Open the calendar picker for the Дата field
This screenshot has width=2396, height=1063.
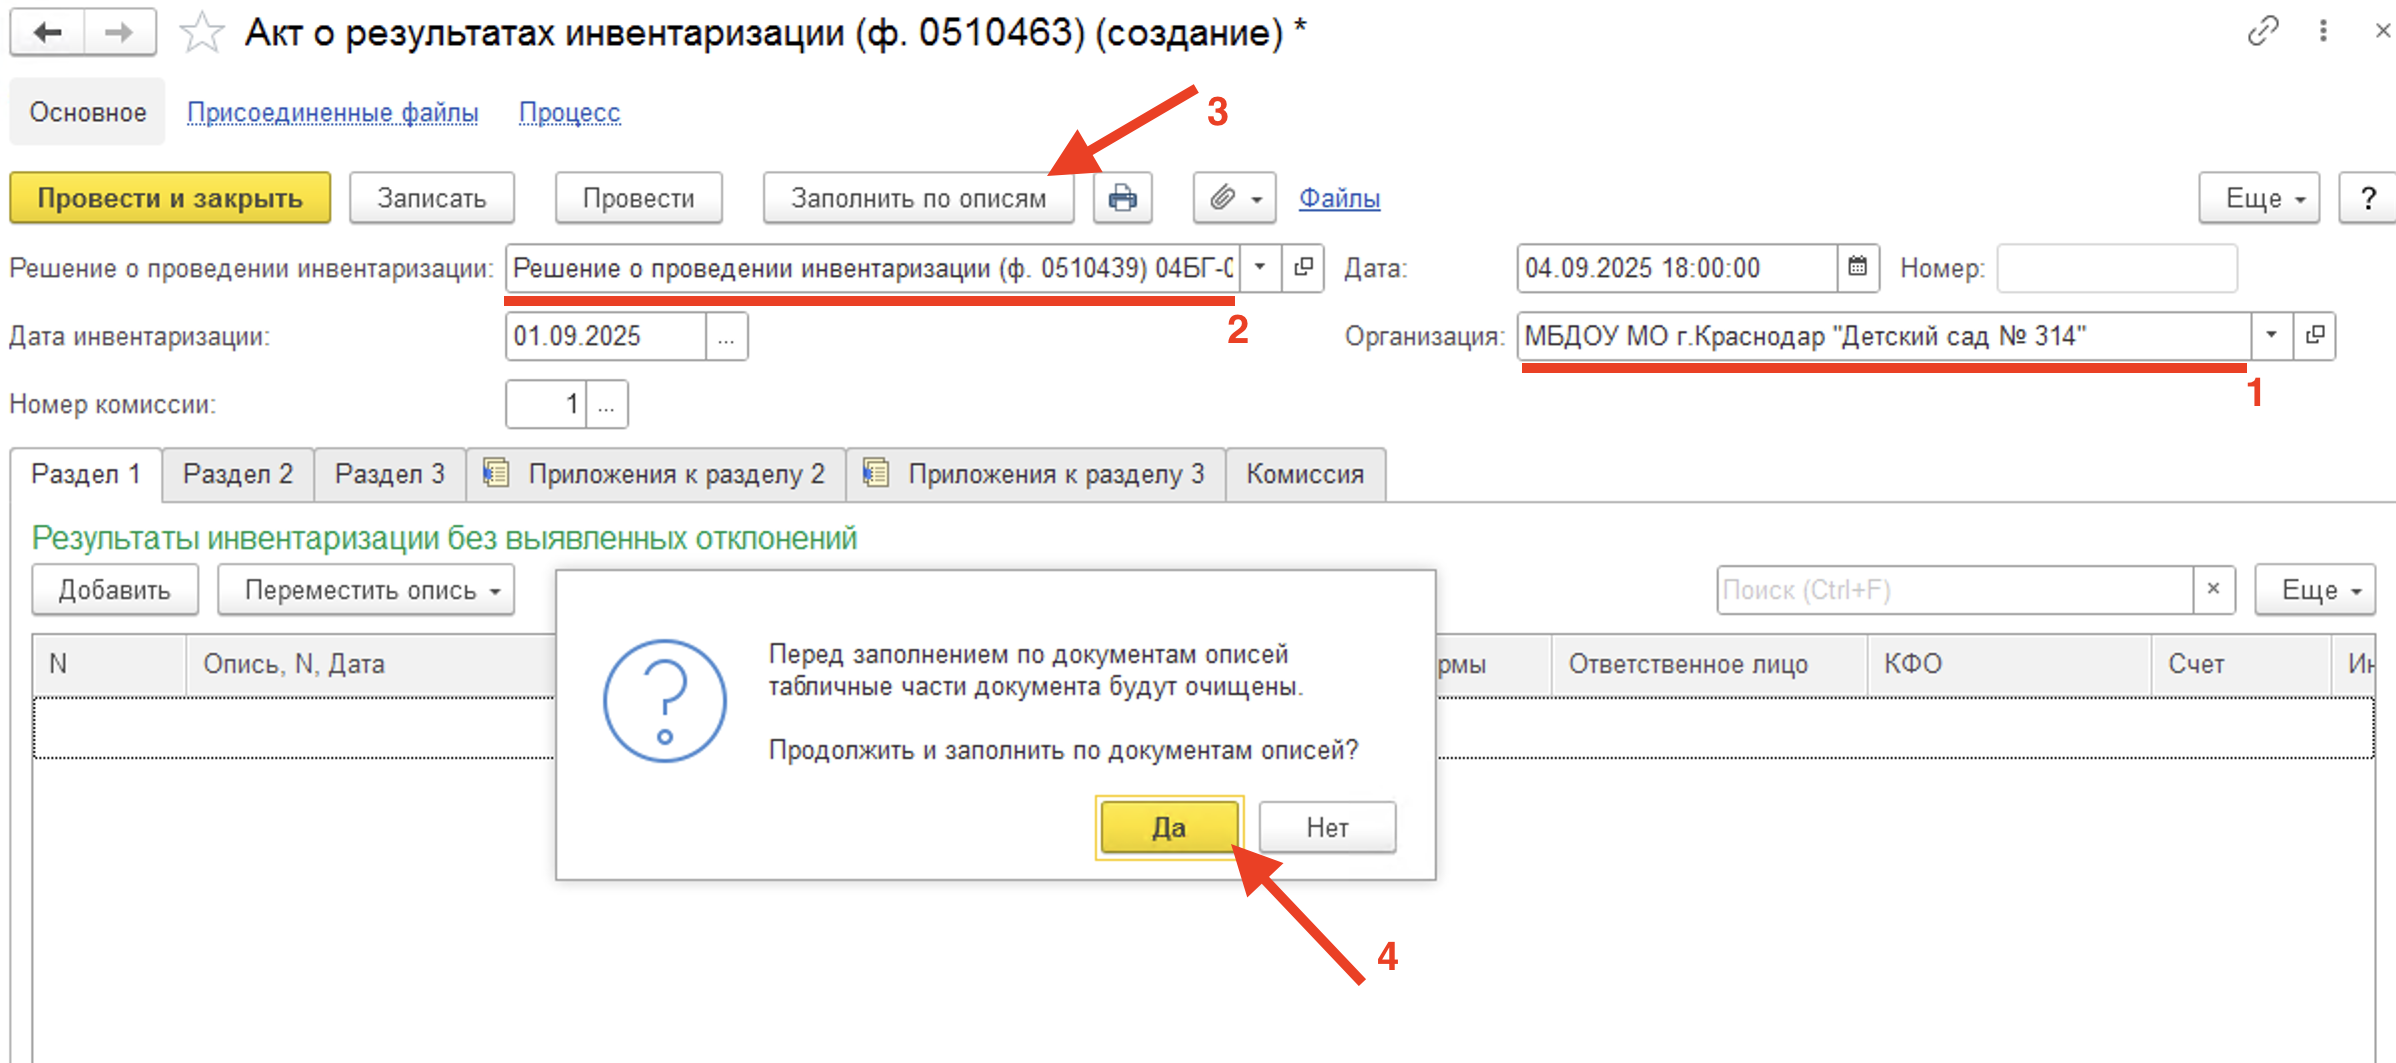click(1857, 267)
